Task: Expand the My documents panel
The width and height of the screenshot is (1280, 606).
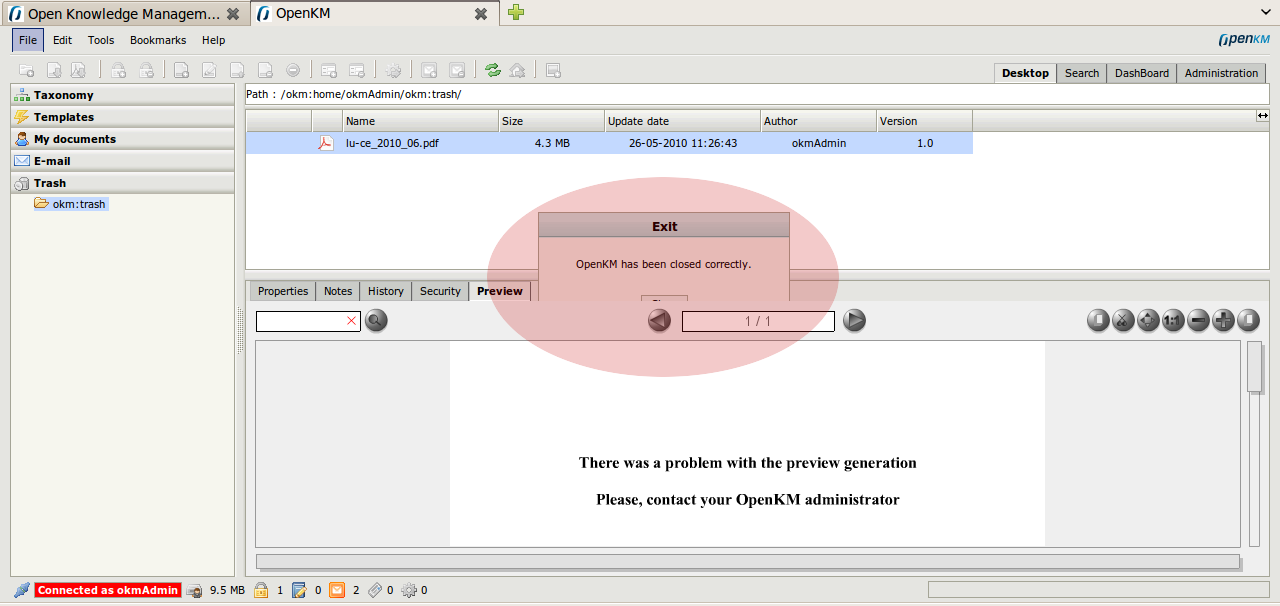Action: (122, 139)
